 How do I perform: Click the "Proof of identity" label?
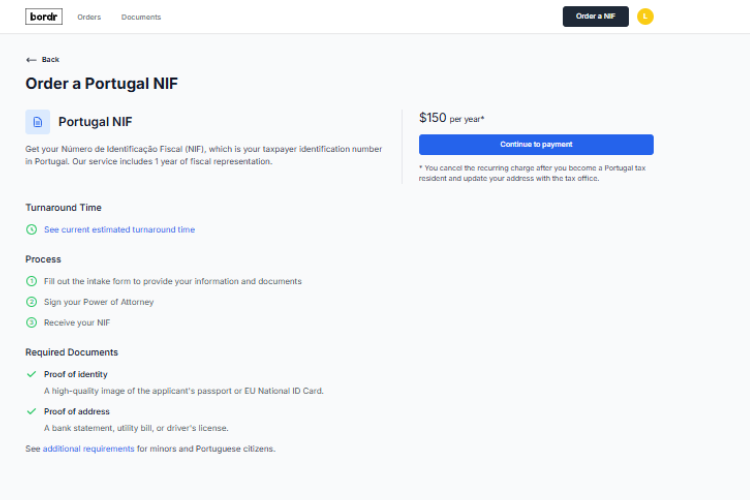coord(76,374)
